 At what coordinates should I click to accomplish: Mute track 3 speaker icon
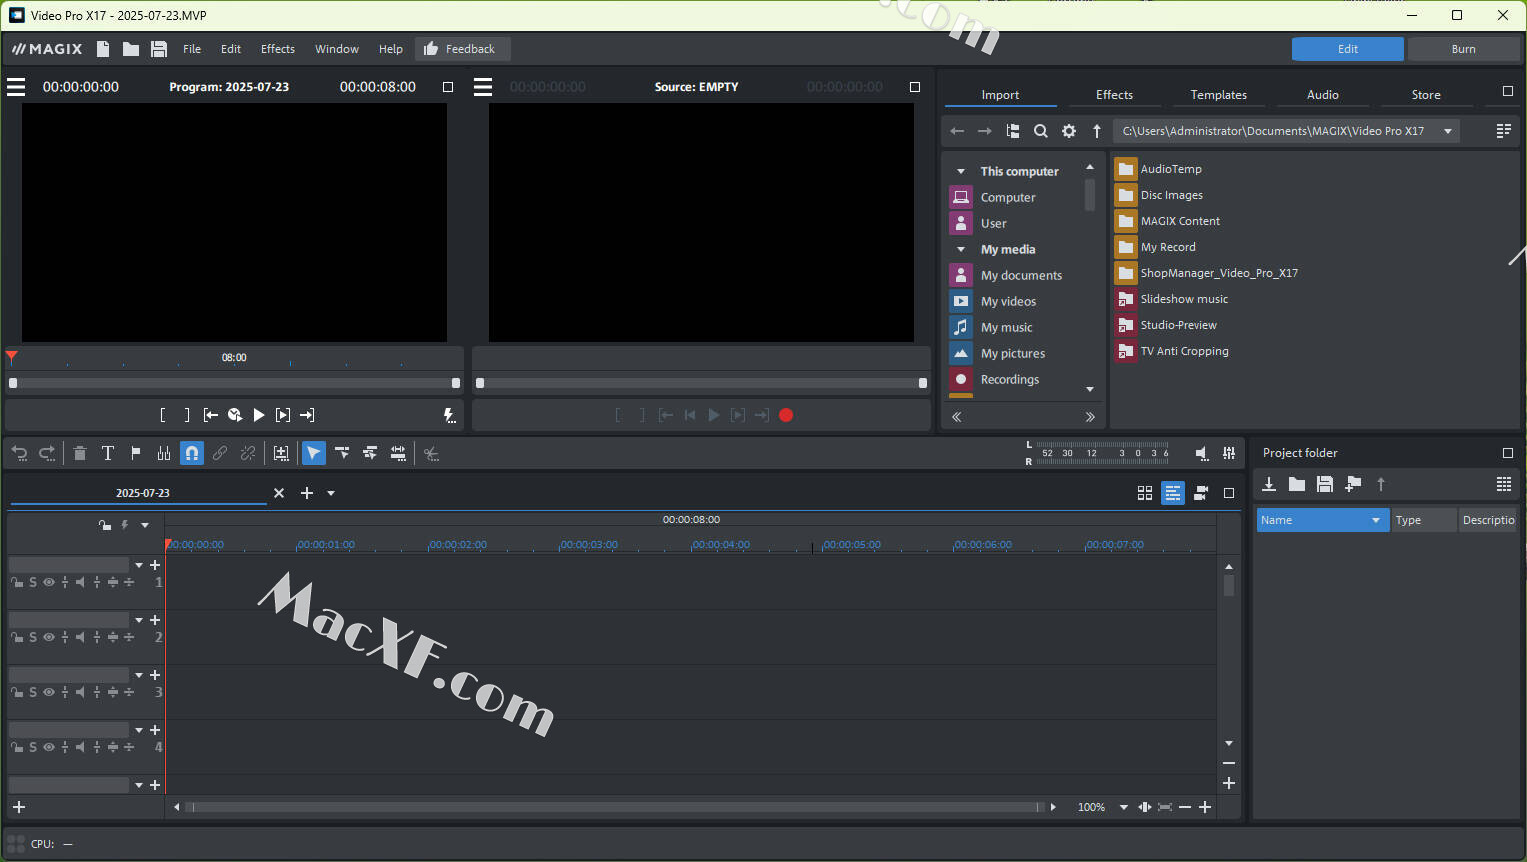coord(80,692)
